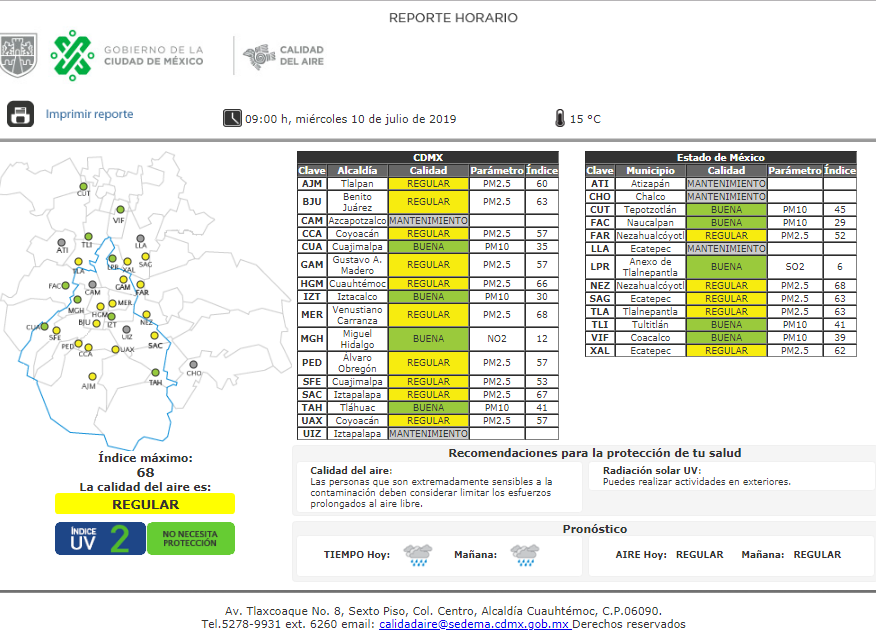The image size is (876, 640).
Task: Click the thermometer icon next to 15 °C
Action: [560, 118]
